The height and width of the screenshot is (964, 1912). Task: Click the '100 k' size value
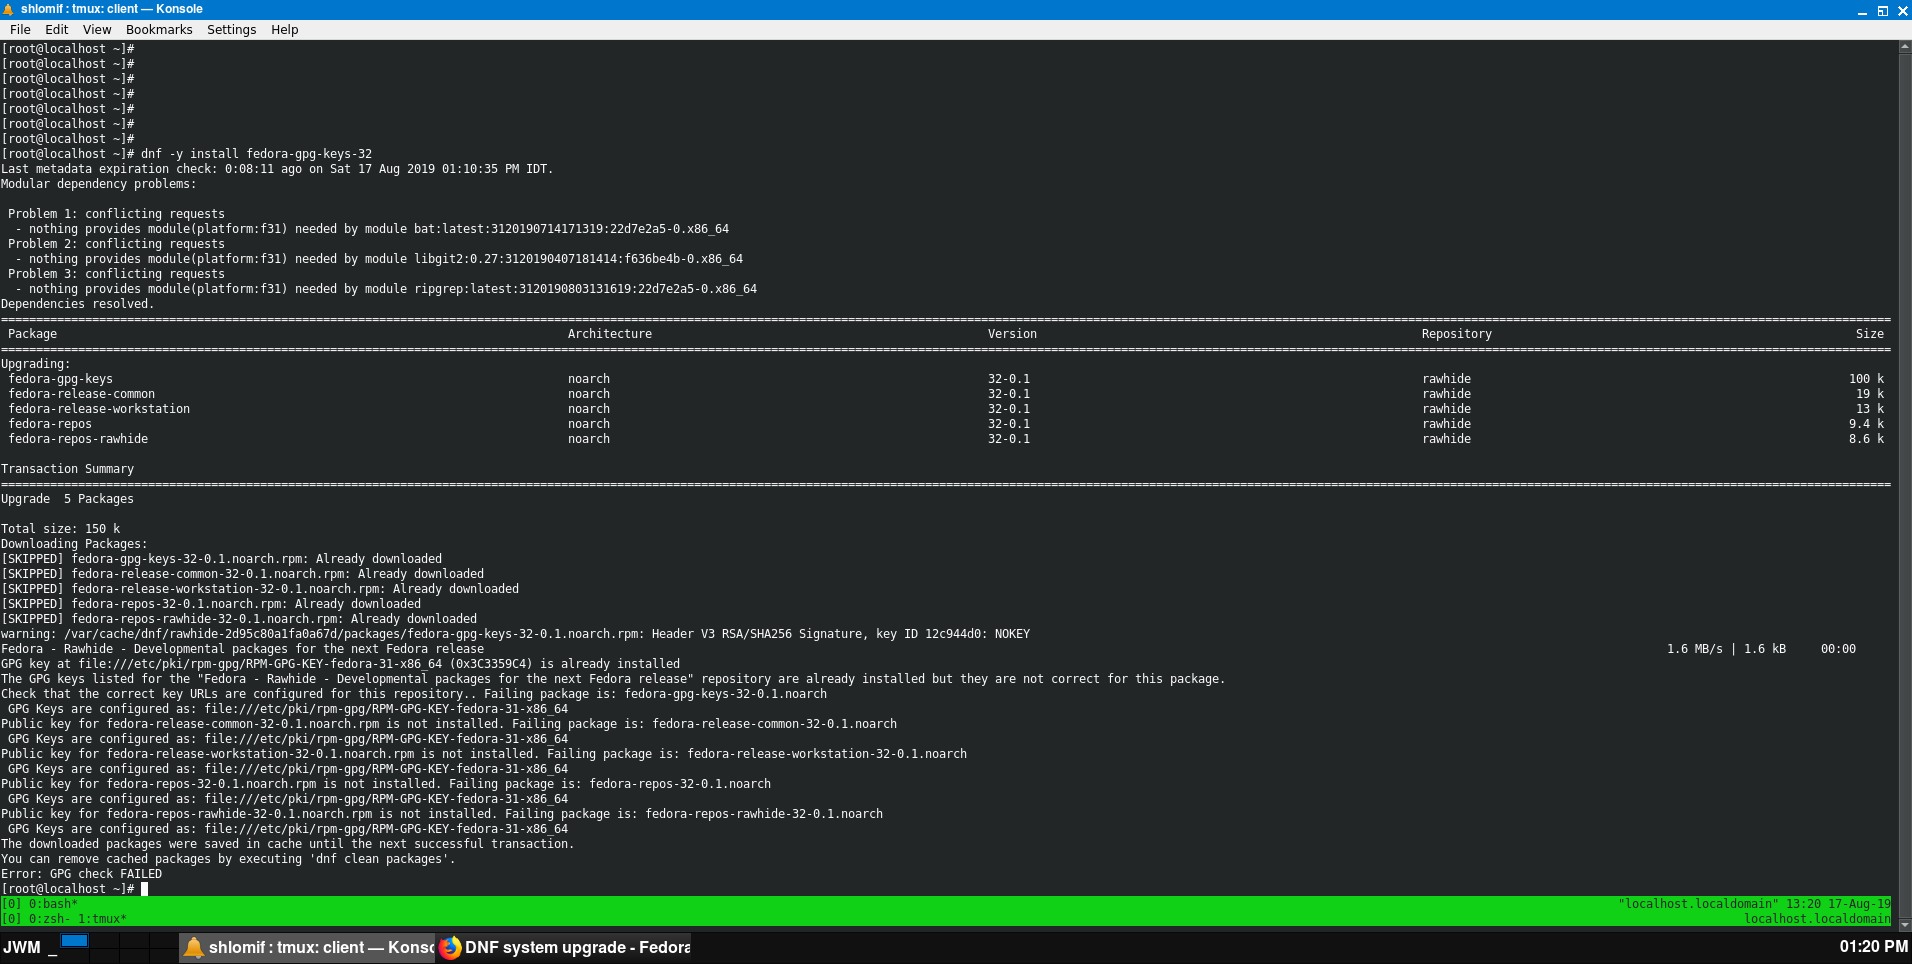click(x=1866, y=379)
